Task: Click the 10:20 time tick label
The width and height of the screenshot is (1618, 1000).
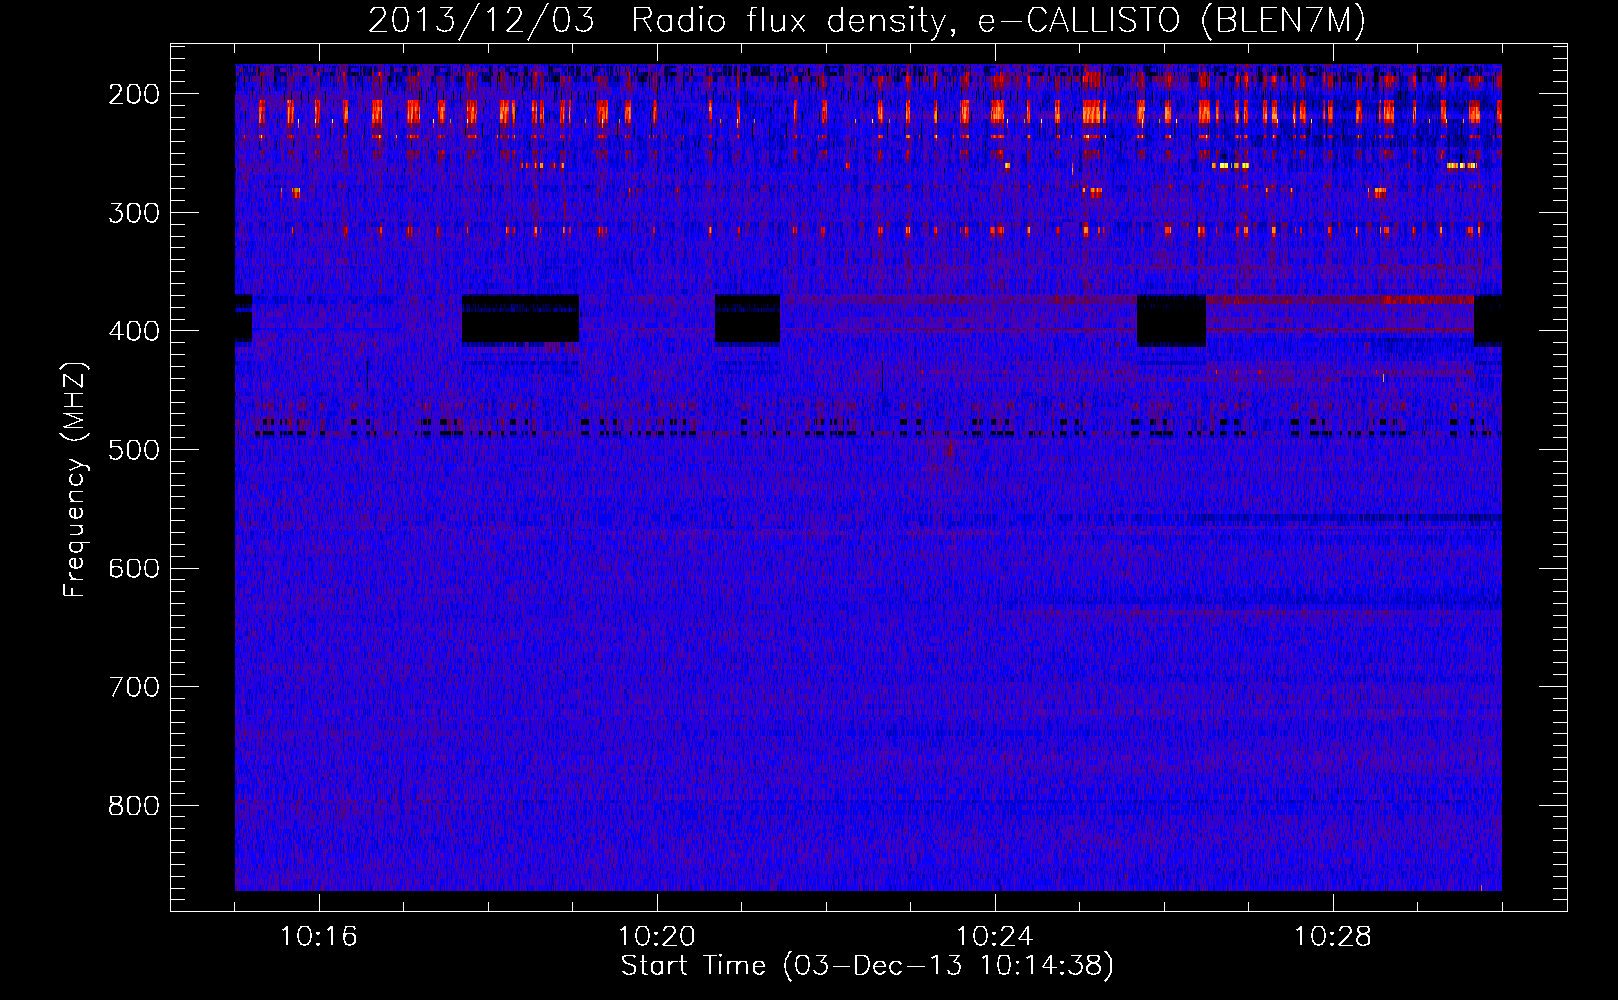Action: click(657, 937)
